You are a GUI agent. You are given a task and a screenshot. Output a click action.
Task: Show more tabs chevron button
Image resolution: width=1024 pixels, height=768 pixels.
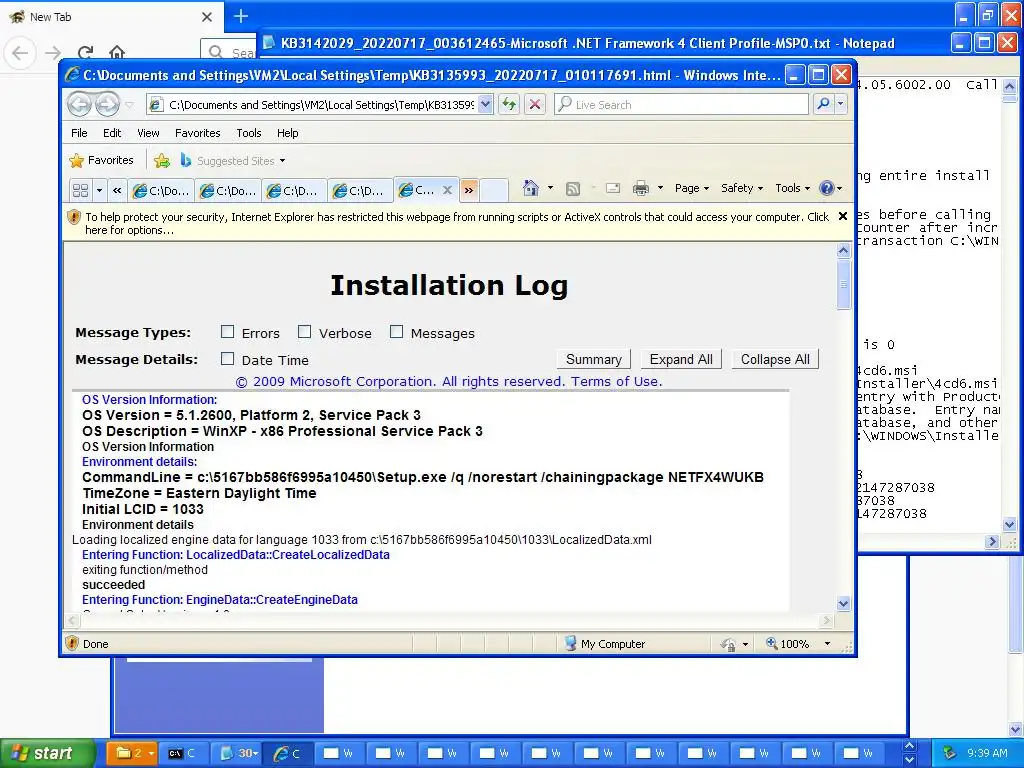point(469,190)
